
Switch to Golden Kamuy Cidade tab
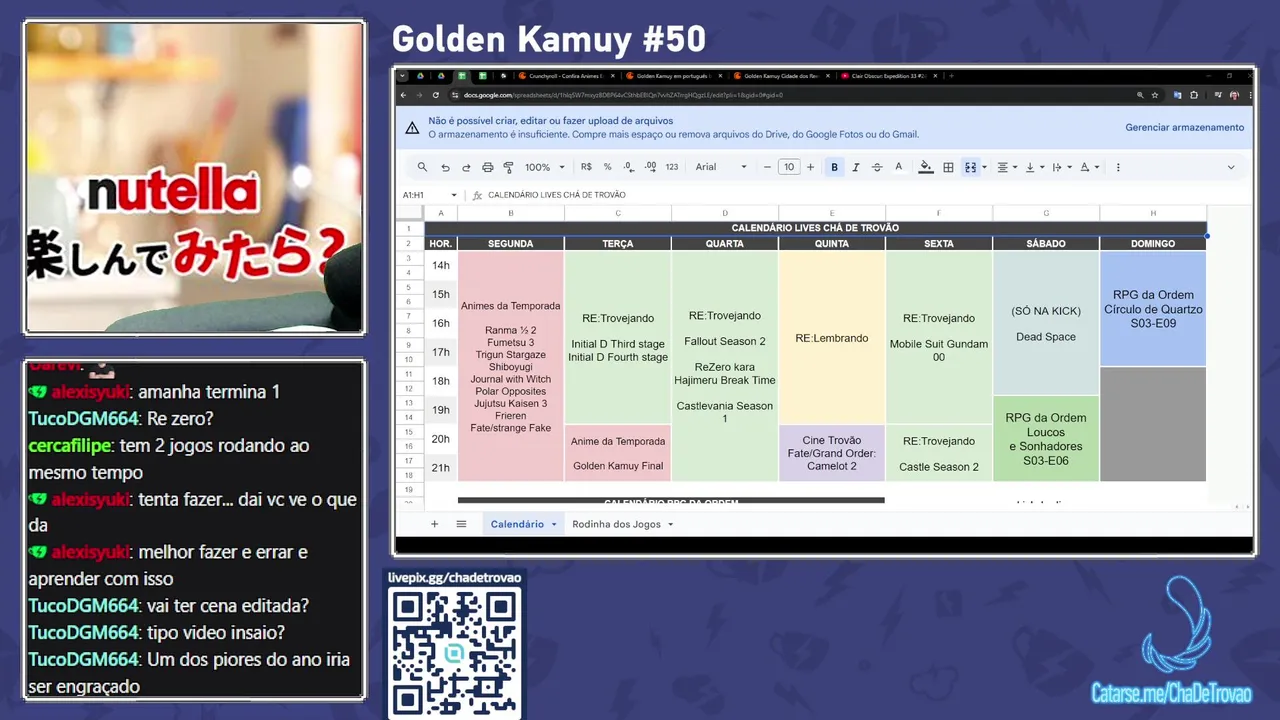(x=780, y=76)
